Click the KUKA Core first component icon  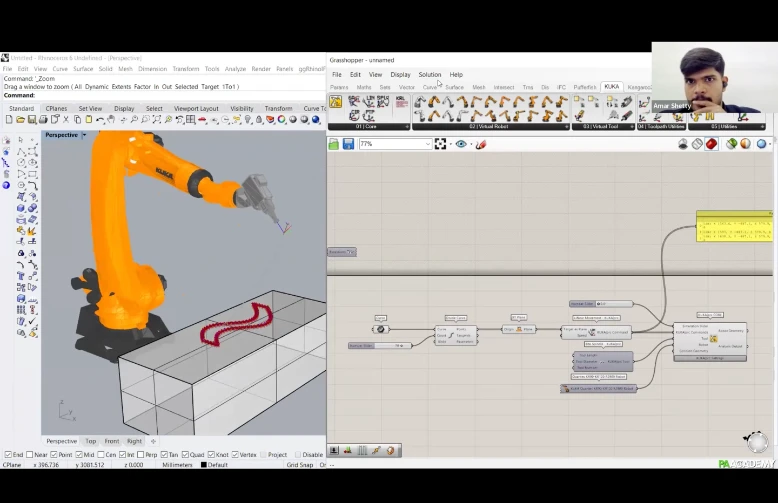click(336, 102)
